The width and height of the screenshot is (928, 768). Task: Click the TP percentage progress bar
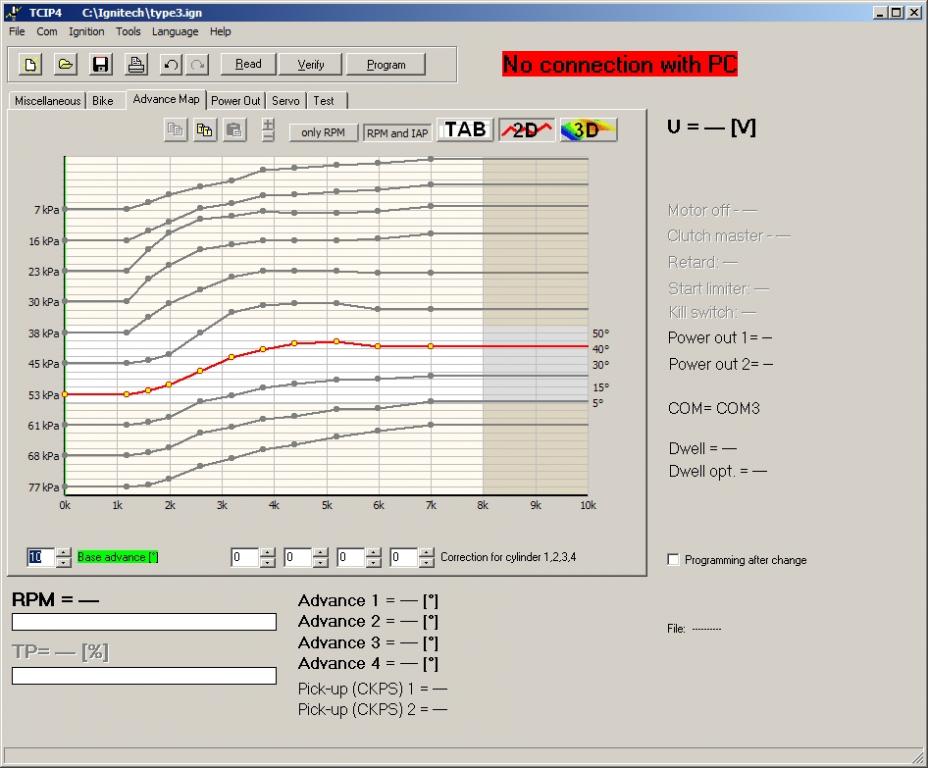coord(144,676)
